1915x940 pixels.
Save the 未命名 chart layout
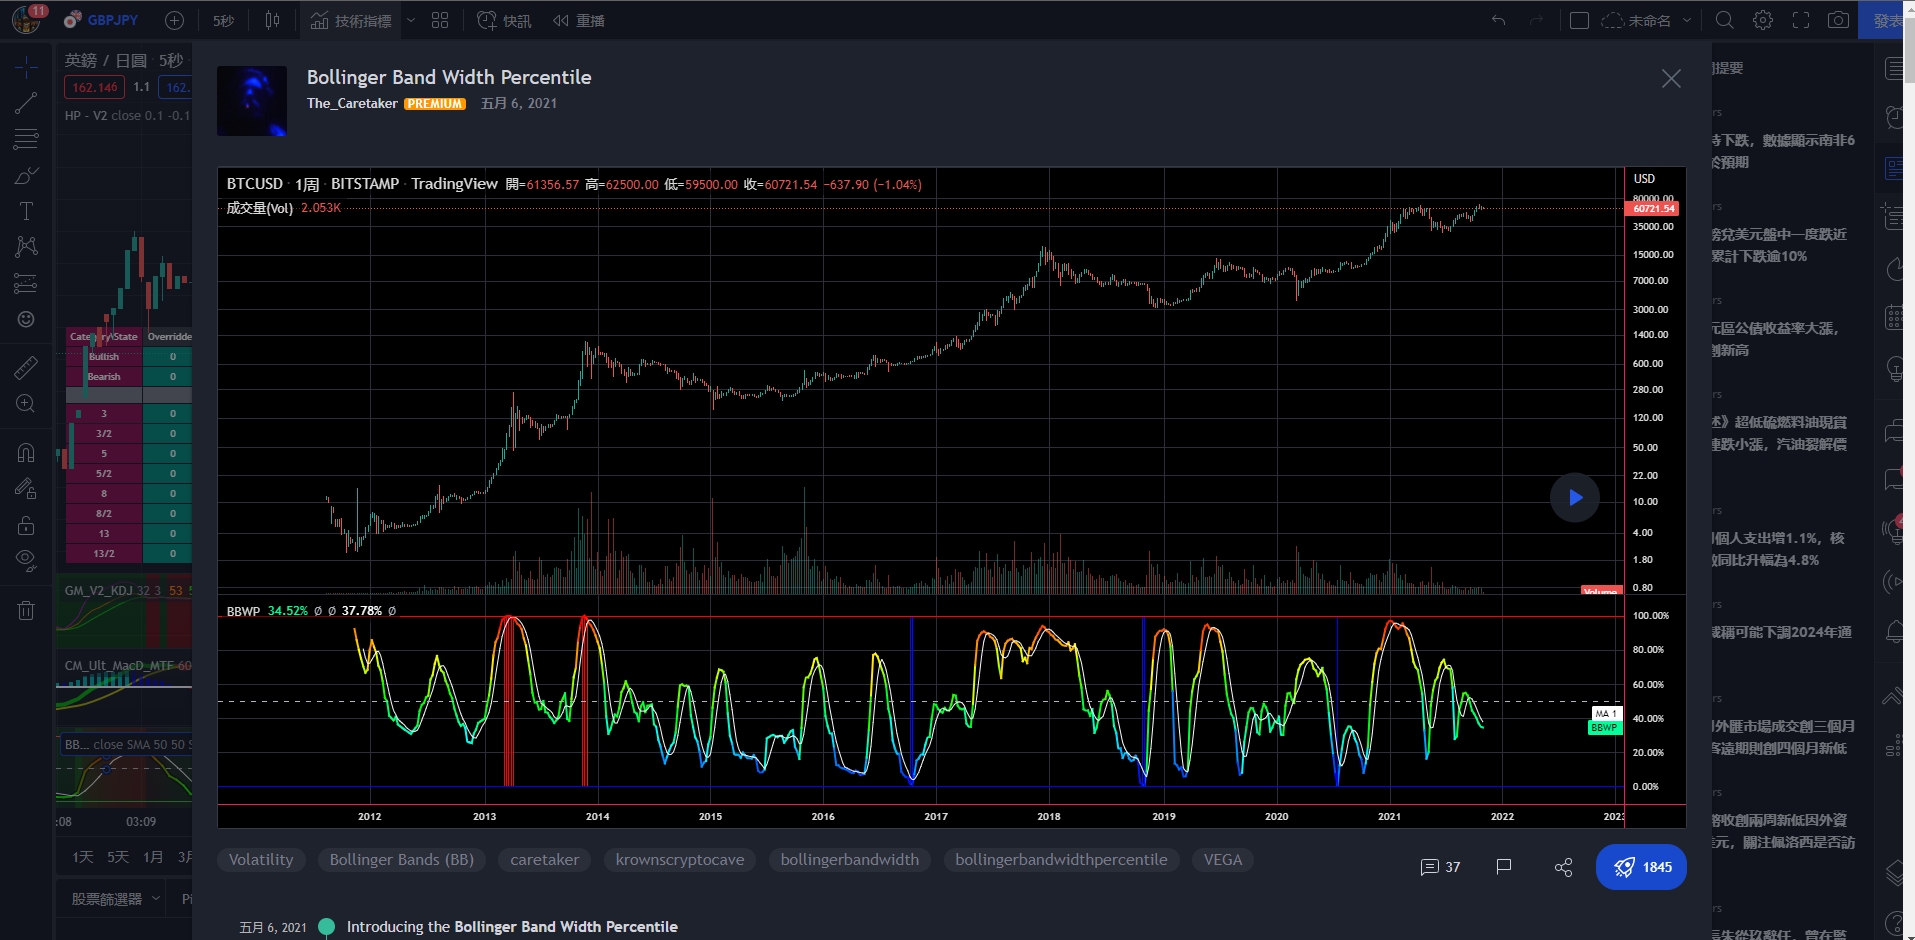point(1636,20)
